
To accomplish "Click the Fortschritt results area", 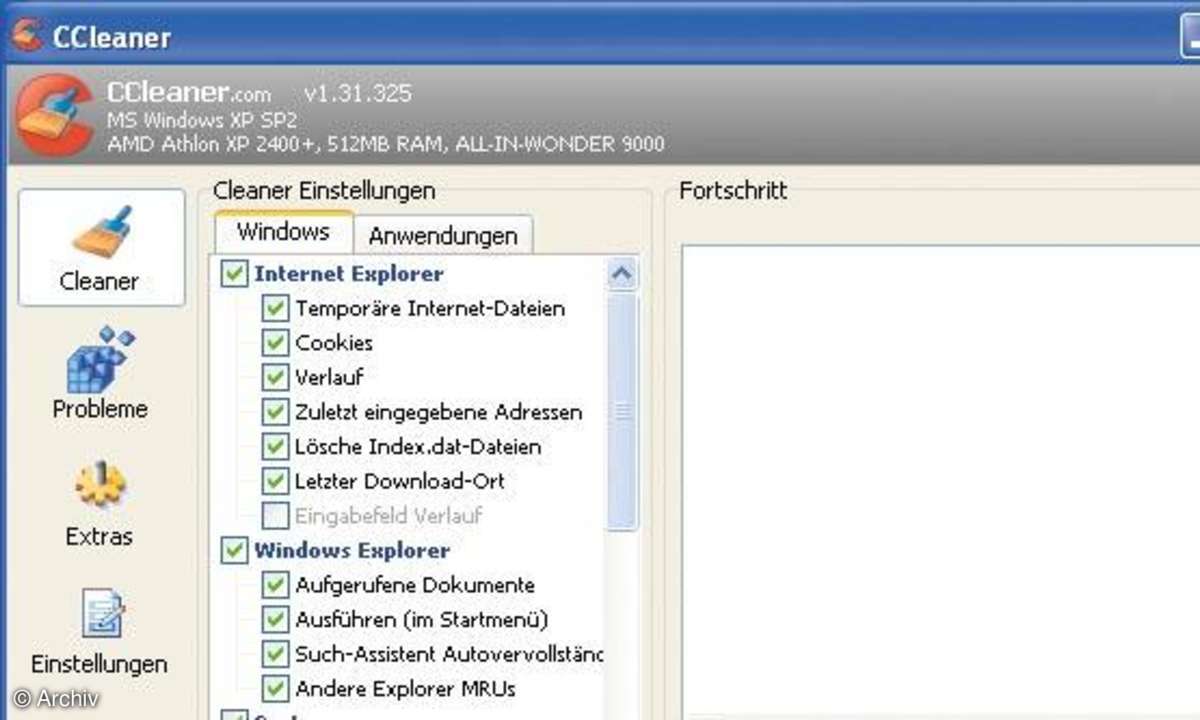I will 940,480.
